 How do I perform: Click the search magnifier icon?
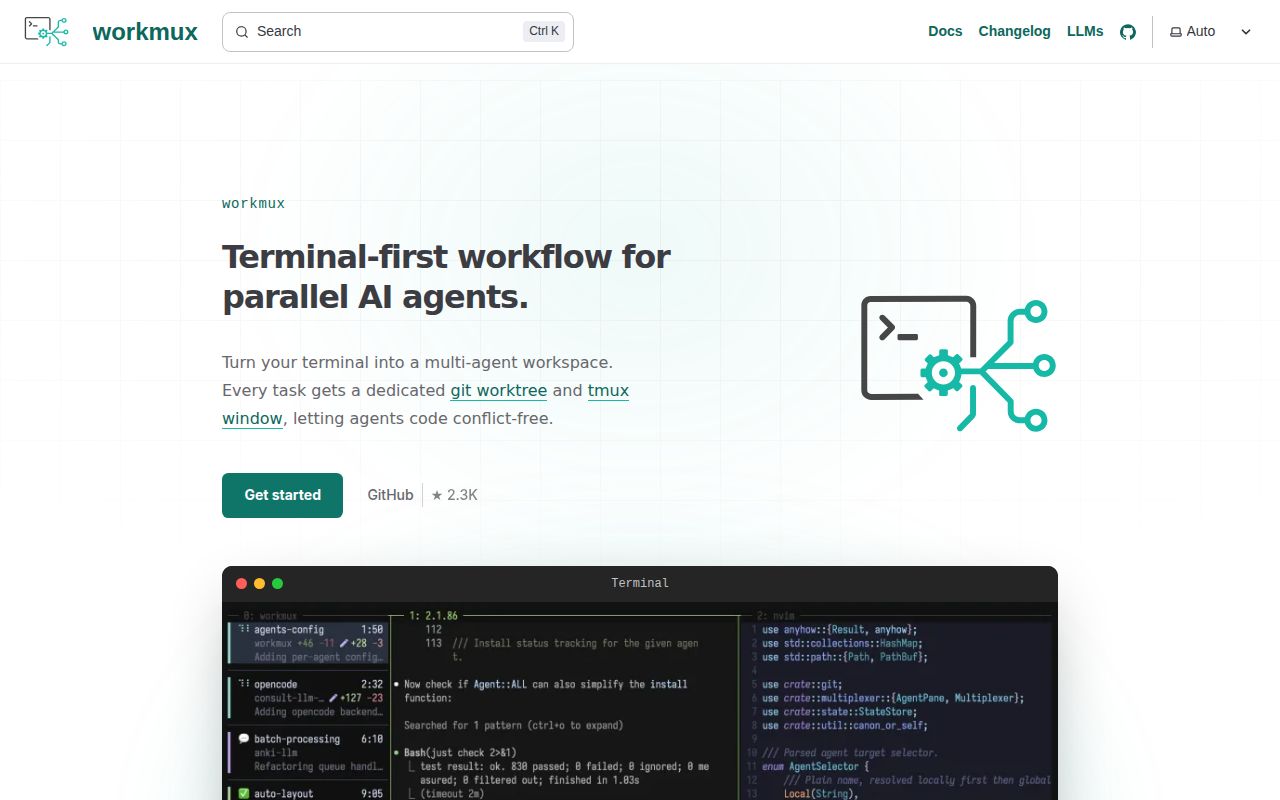(241, 31)
